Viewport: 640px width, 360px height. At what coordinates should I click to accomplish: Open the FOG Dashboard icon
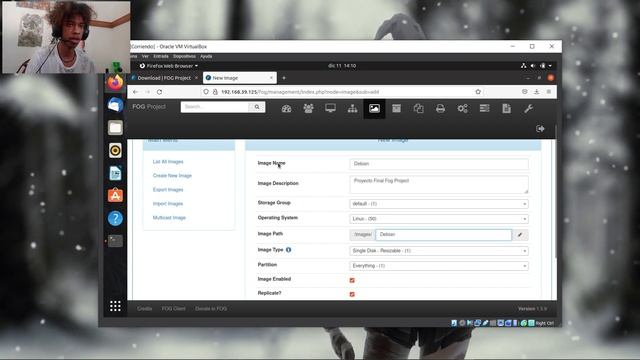click(x=287, y=109)
